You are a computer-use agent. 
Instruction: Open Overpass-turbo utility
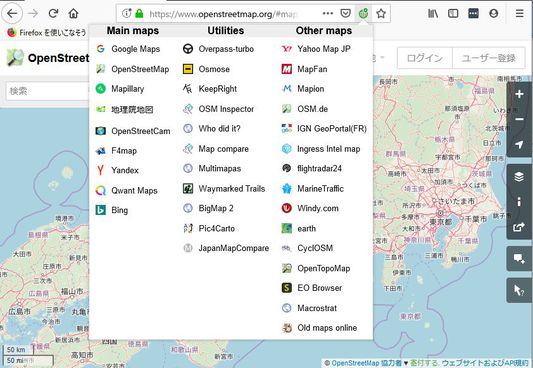point(218,49)
